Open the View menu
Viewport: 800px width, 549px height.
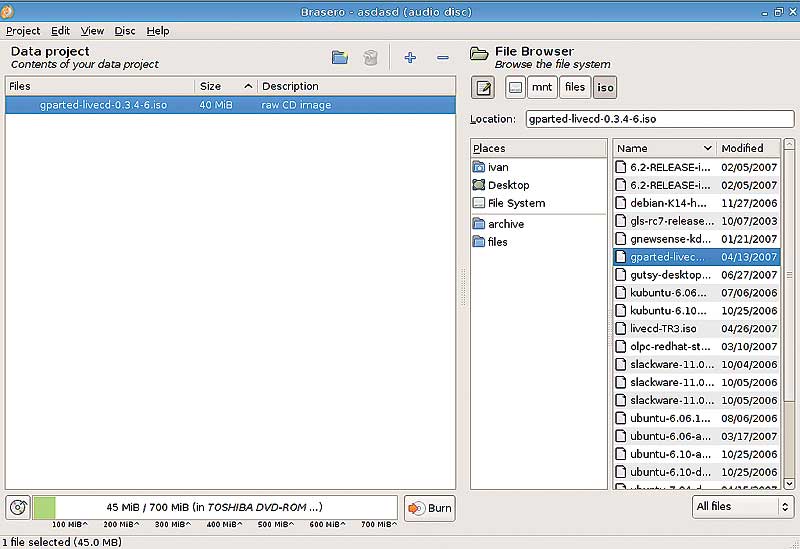point(92,31)
